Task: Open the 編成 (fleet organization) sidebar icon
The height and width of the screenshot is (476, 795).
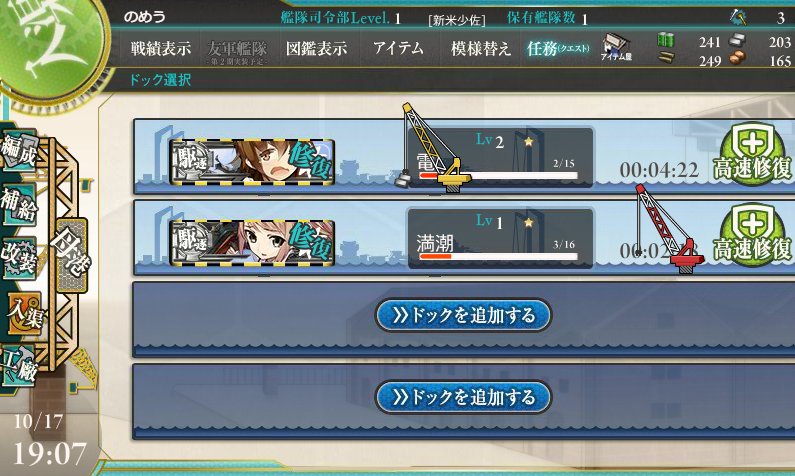Action: (x=19, y=152)
